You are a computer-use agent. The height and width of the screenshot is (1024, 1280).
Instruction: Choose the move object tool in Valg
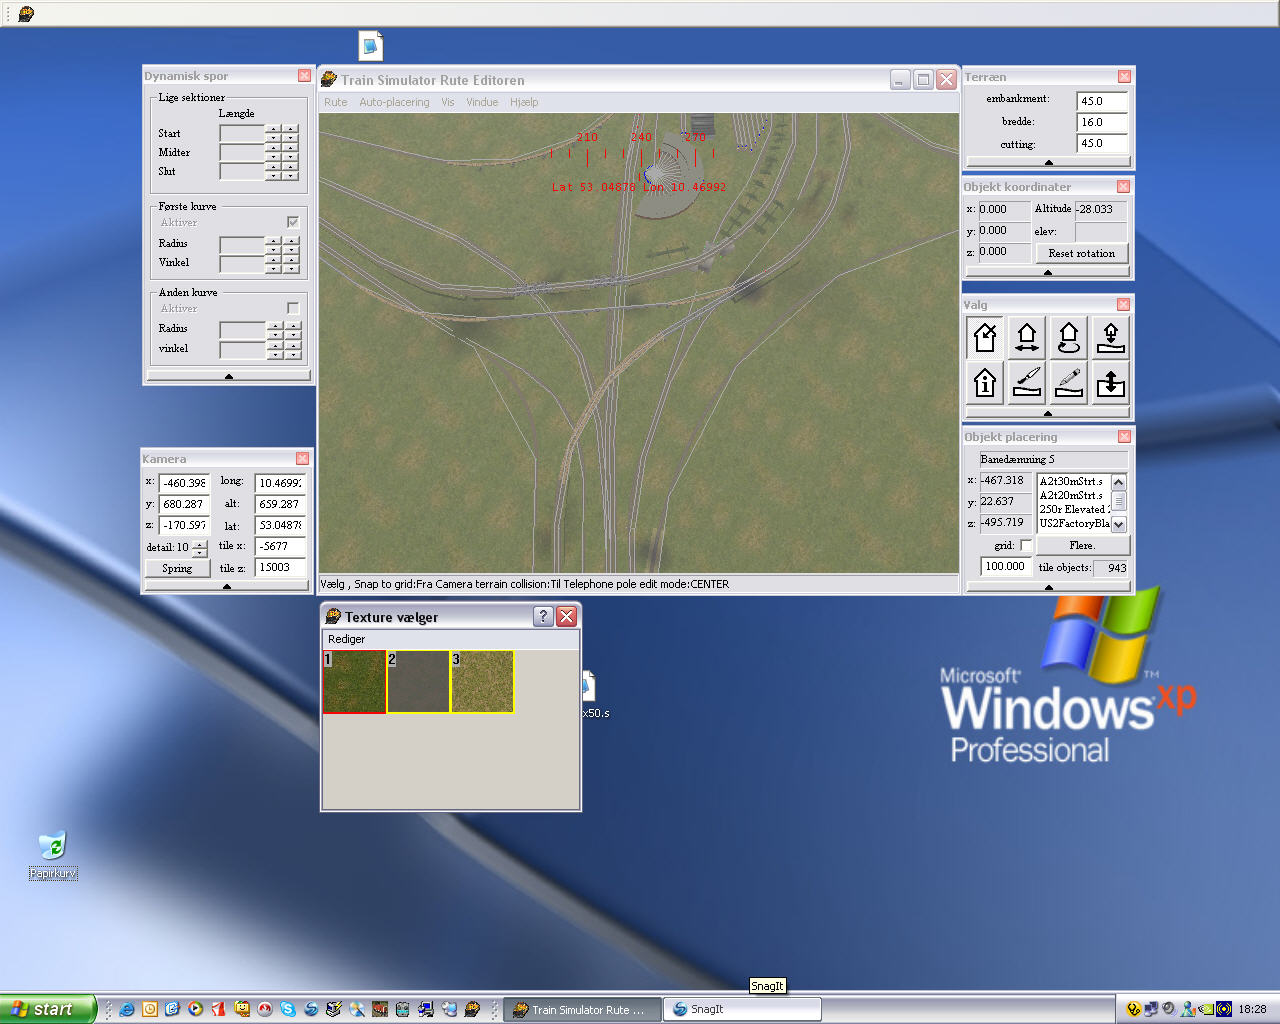point(1027,338)
